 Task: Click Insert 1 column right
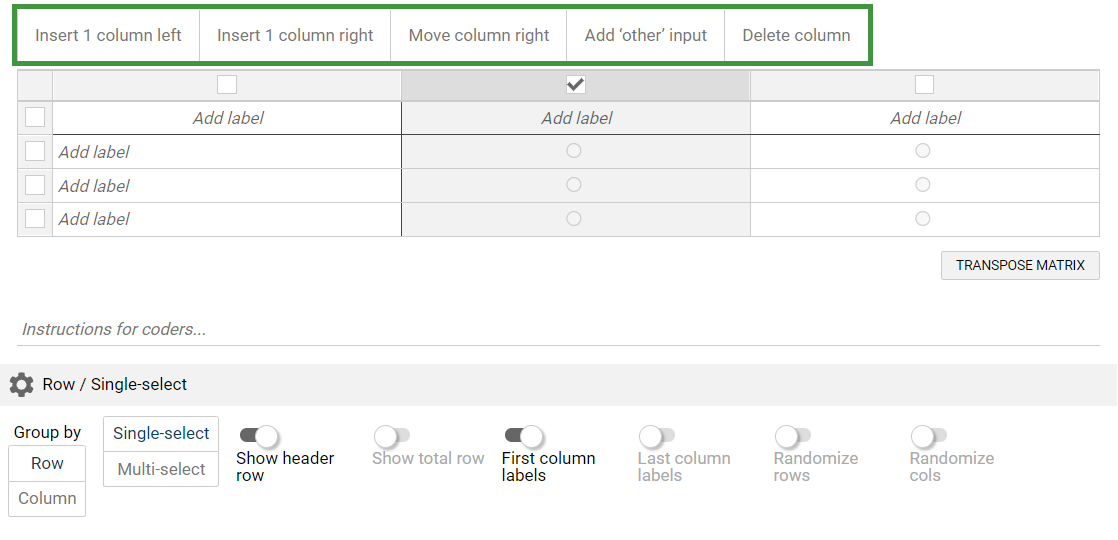295,36
